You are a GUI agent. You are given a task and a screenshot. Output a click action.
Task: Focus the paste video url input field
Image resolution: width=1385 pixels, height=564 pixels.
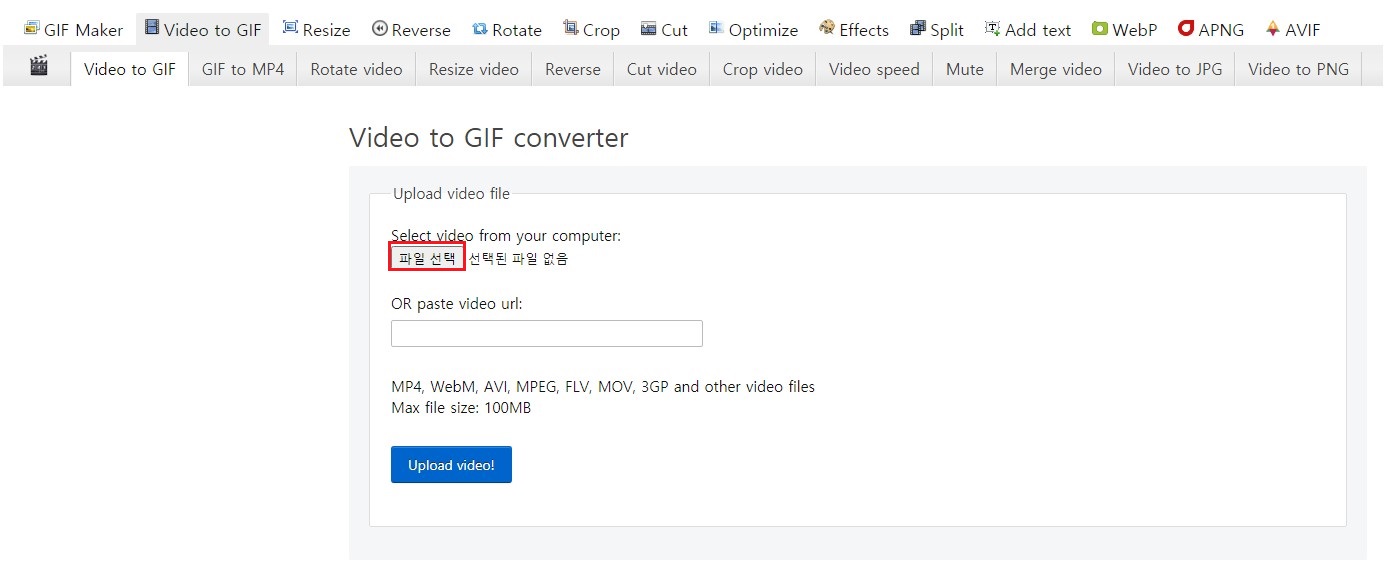click(x=547, y=334)
